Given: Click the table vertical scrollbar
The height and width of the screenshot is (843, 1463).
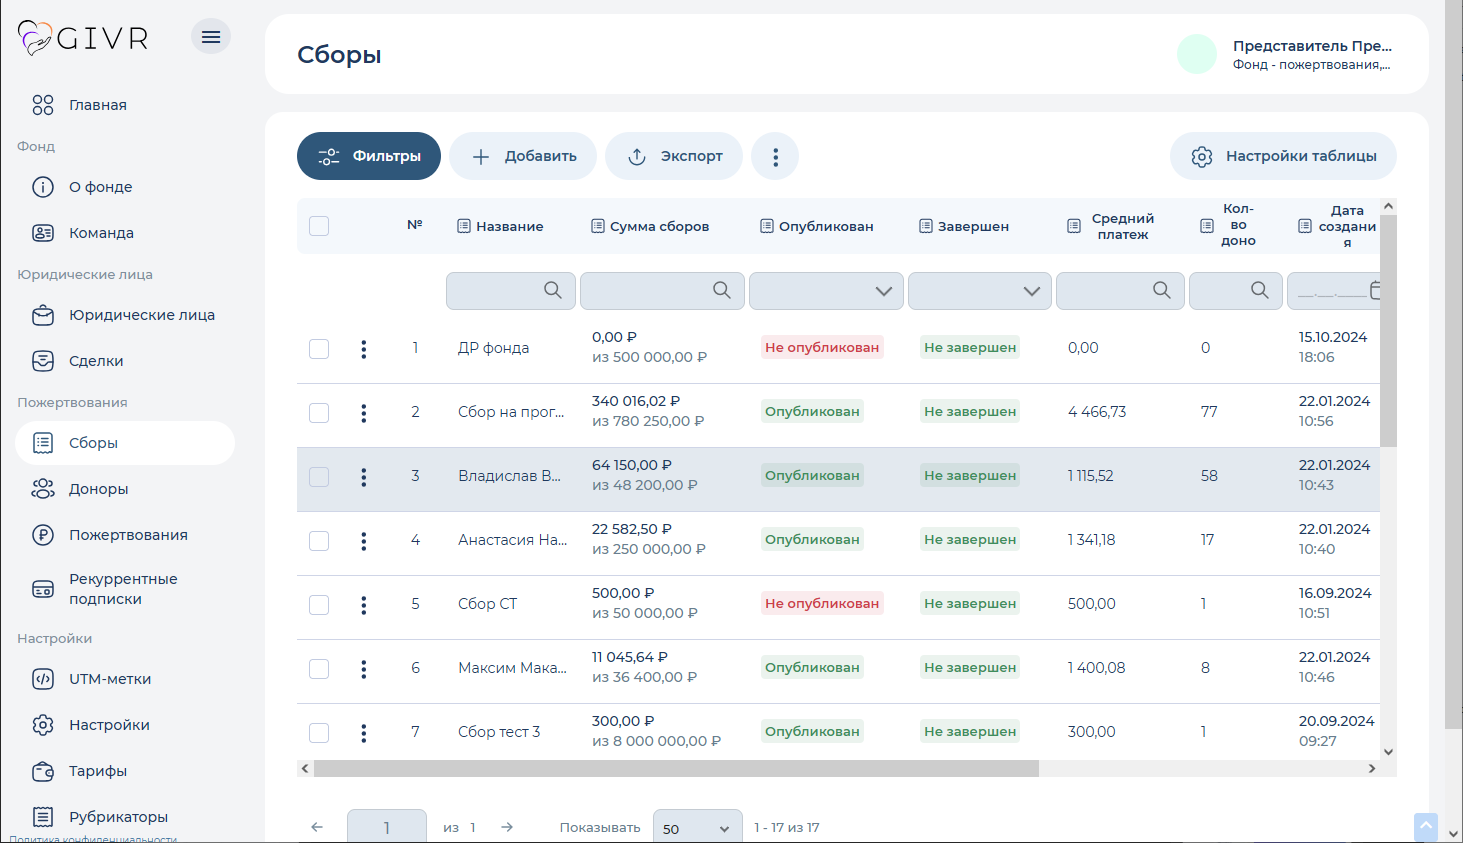Looking at the screenshot, I should tap(1388, 330).
